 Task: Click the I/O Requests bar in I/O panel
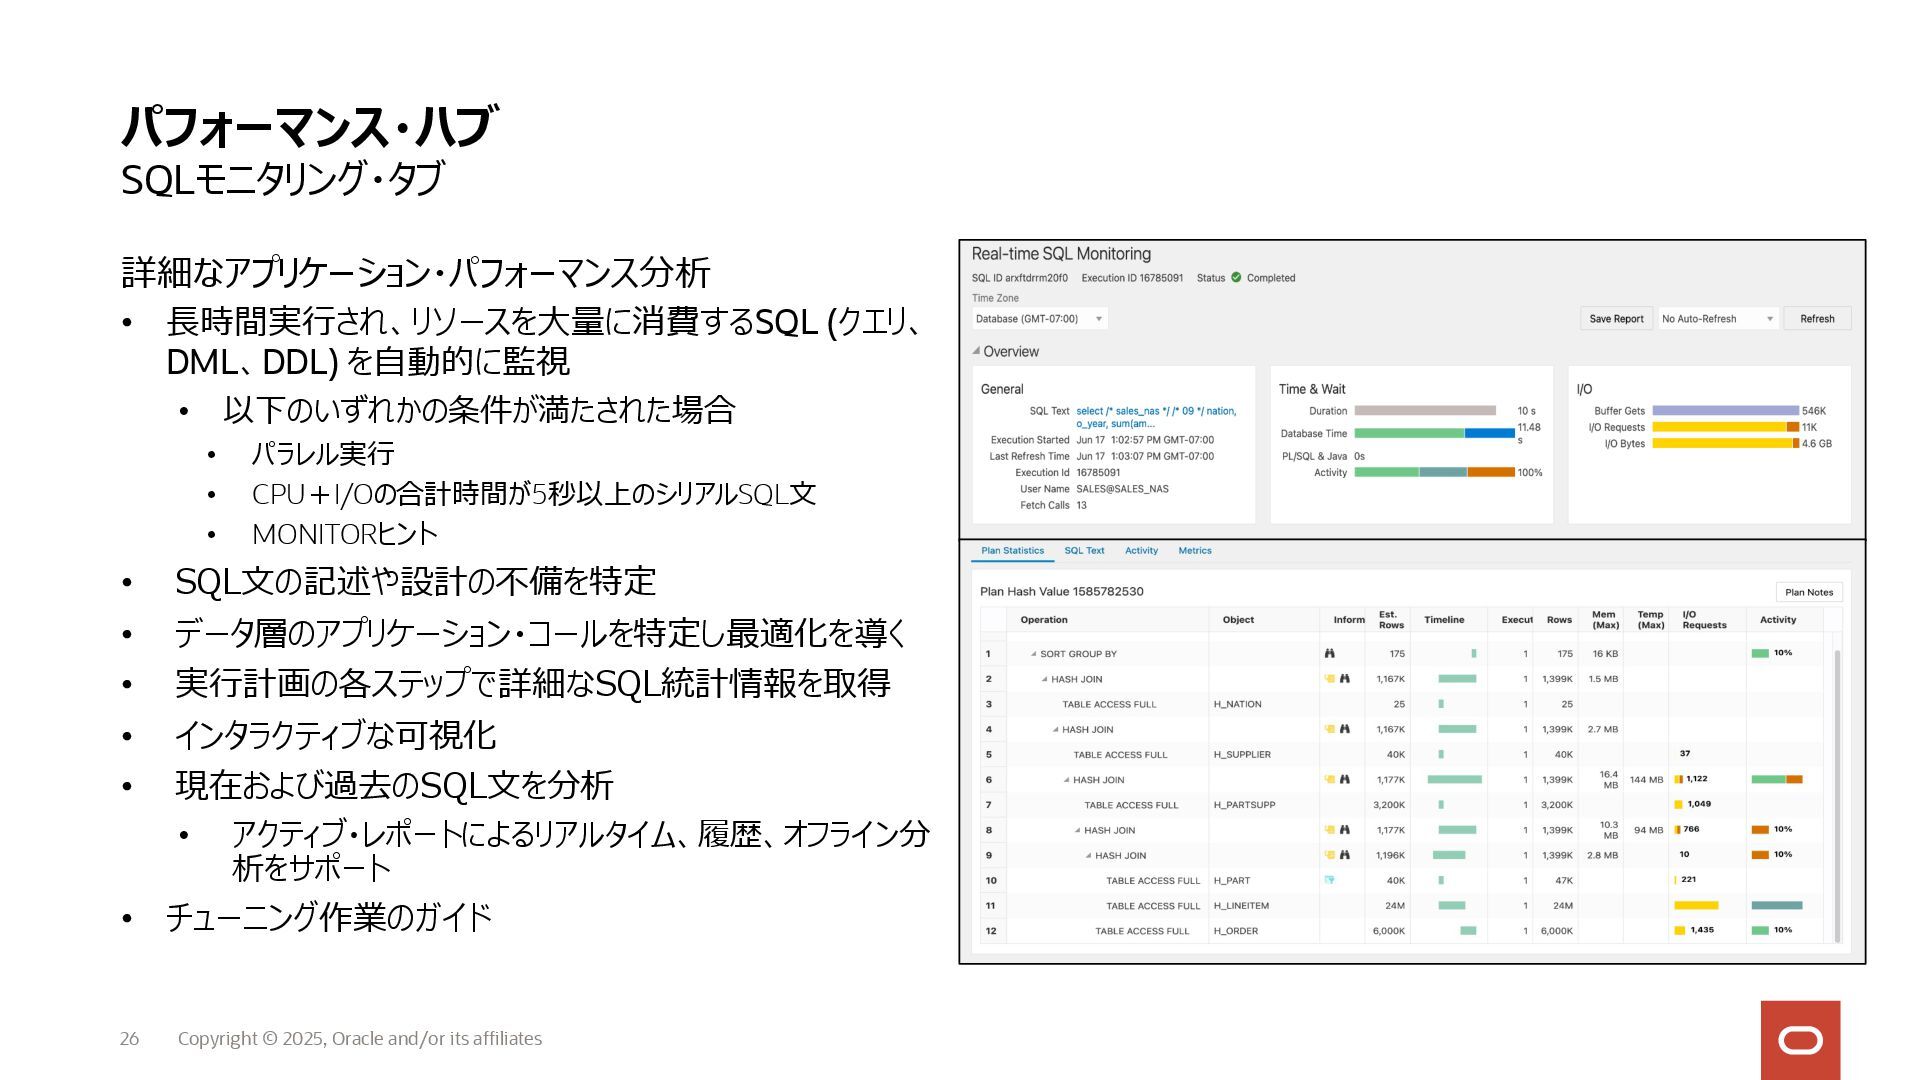(1725, 427)
